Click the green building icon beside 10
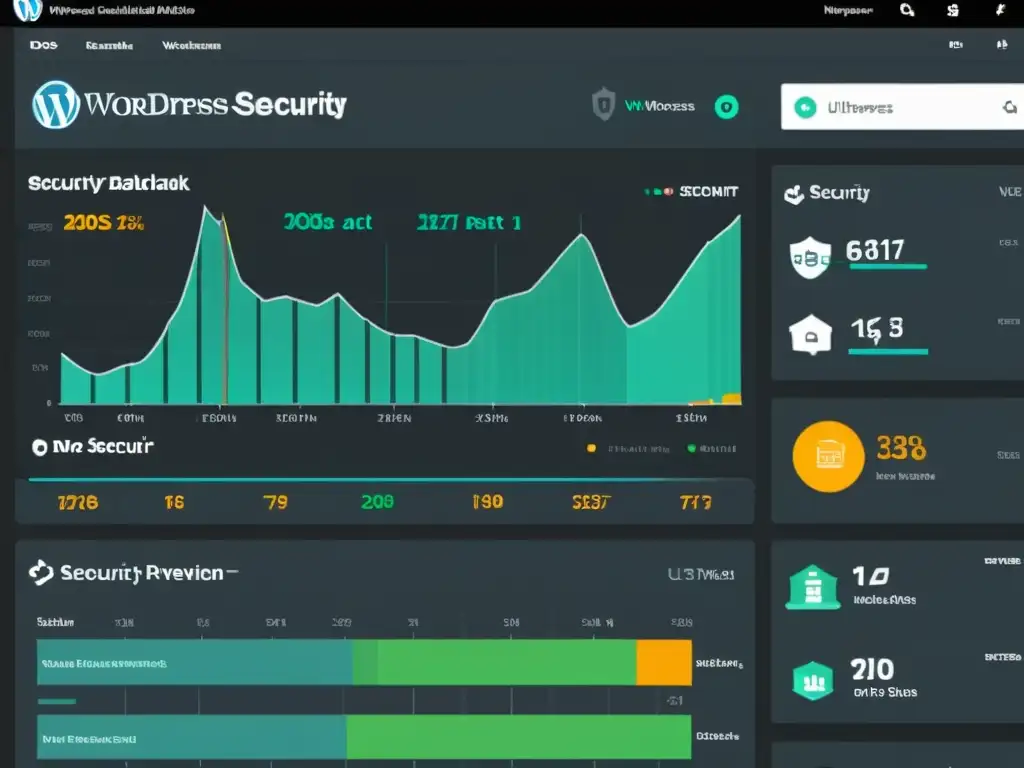 pyautogui.click(x=811, y=587)
